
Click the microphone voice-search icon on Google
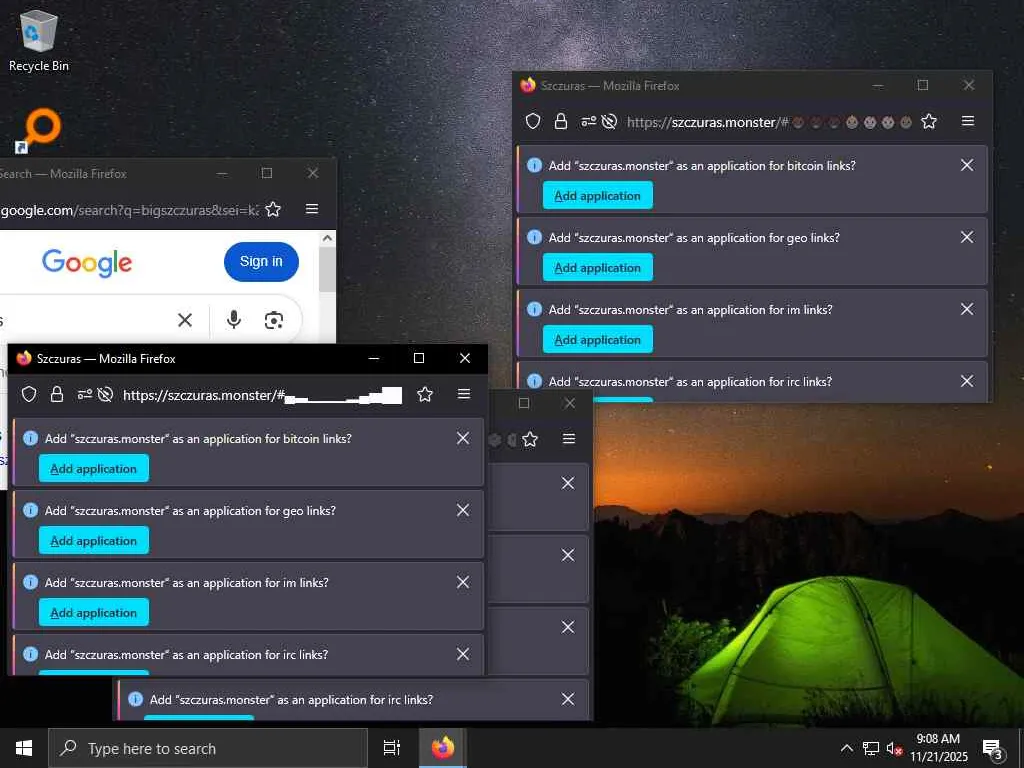pos(234,319)
